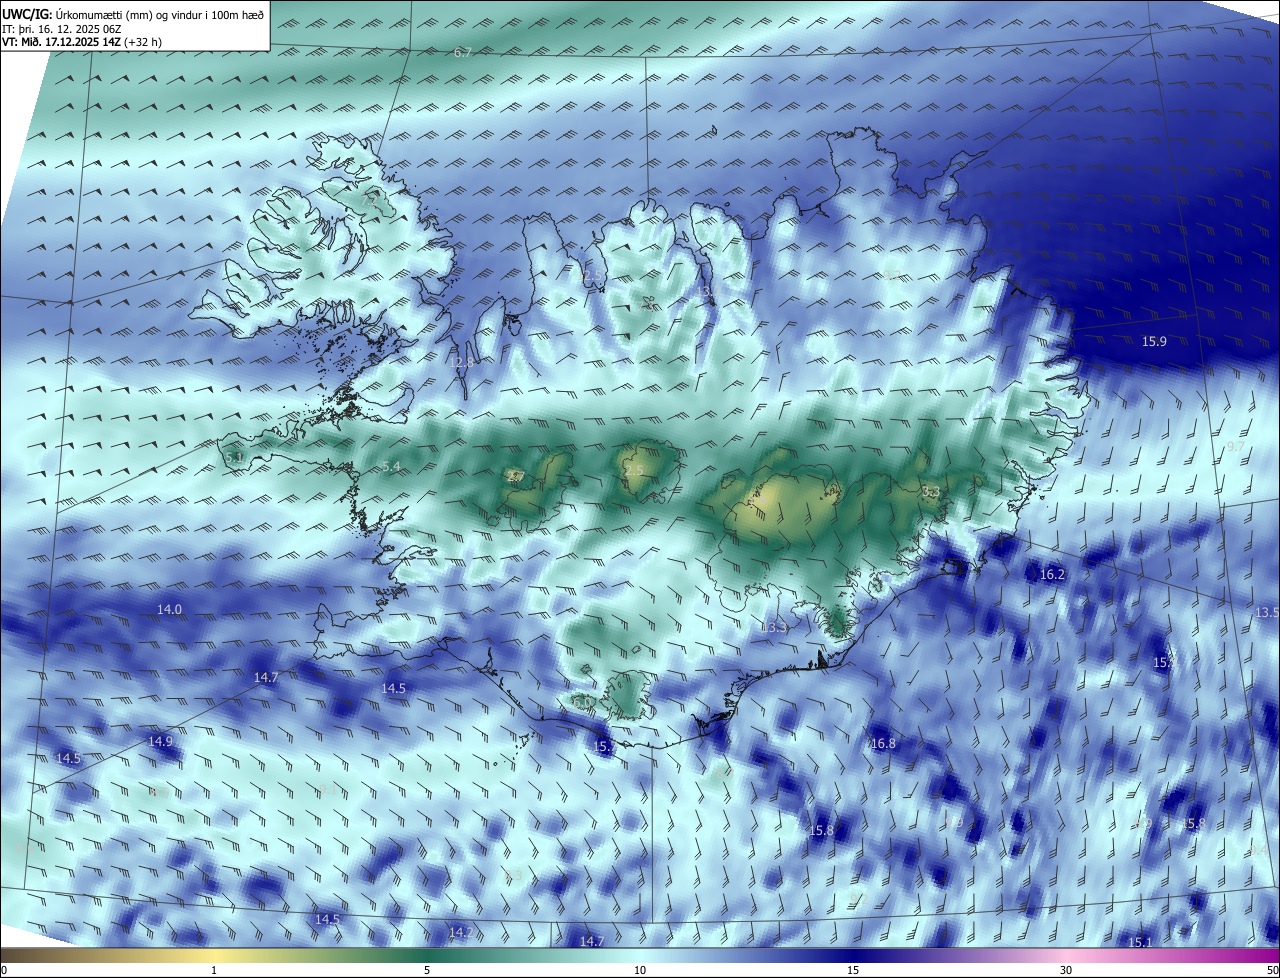Viewport: 1280px width, 978px height.
Task: Click the 16.2 value on the map
Action: (1052, 575)
